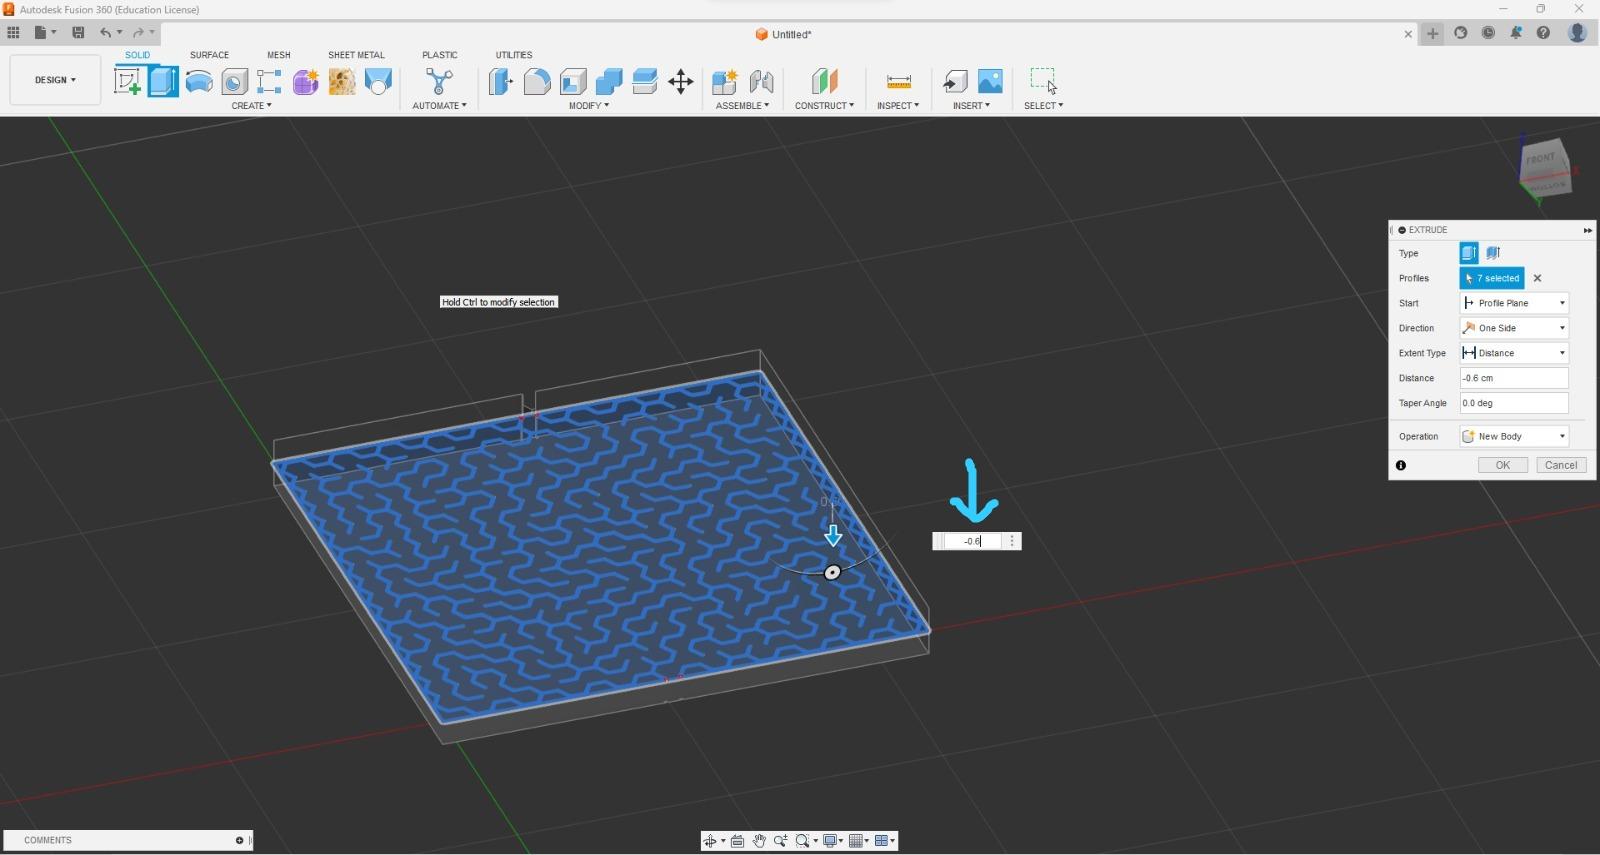Select the Rectangular Pattern tool icon
Screen dimensions: 1600x855
coord(269,81)
